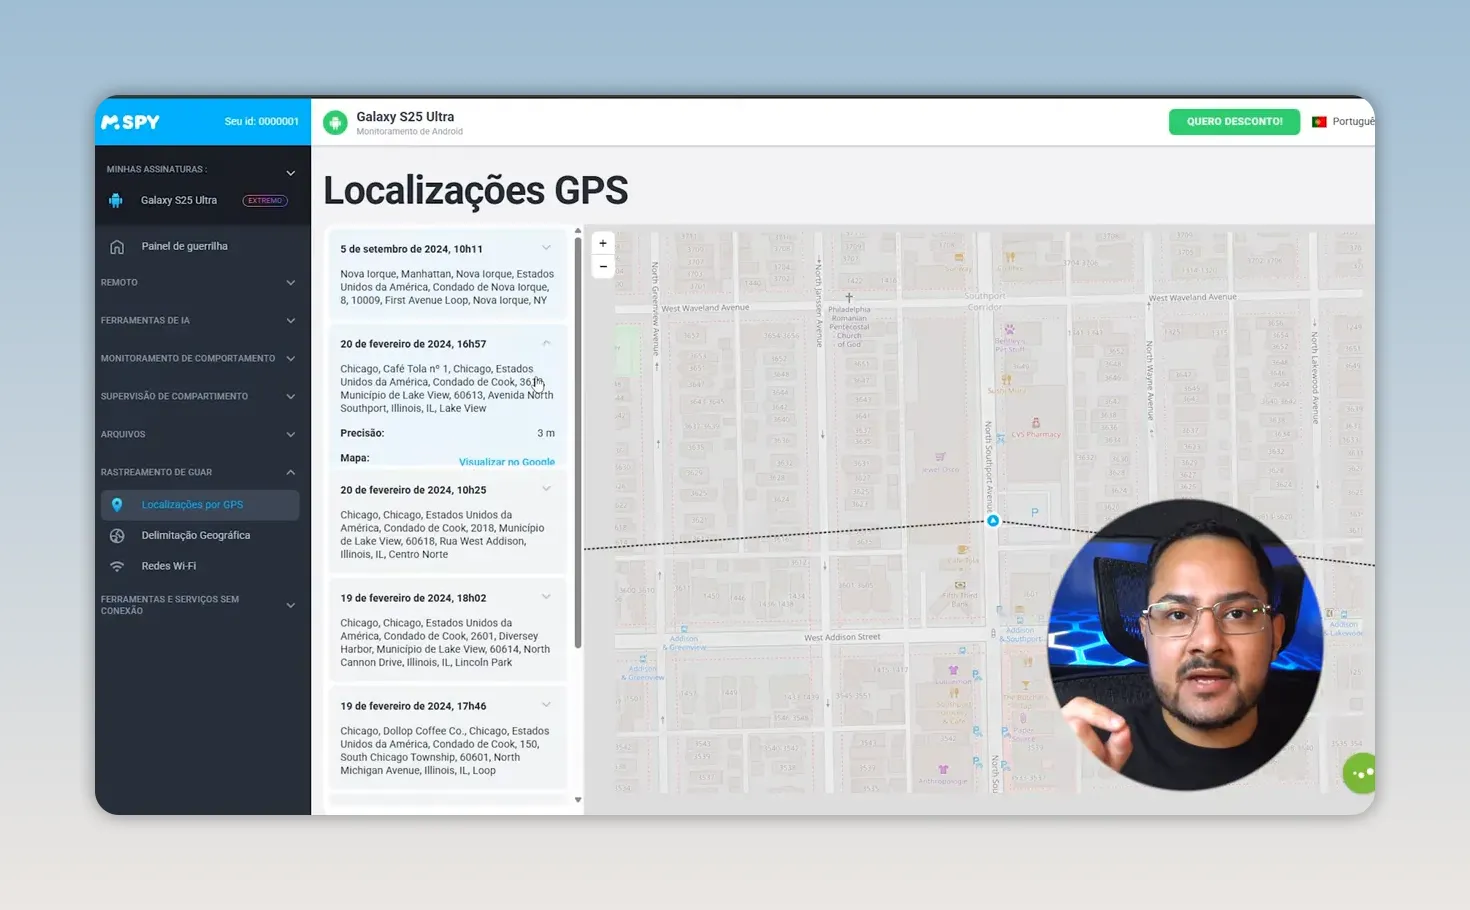The image size is (1470, 910).
Task: Expand the 20 de fevereiro 10h25 entry
Action: [546, 489]
